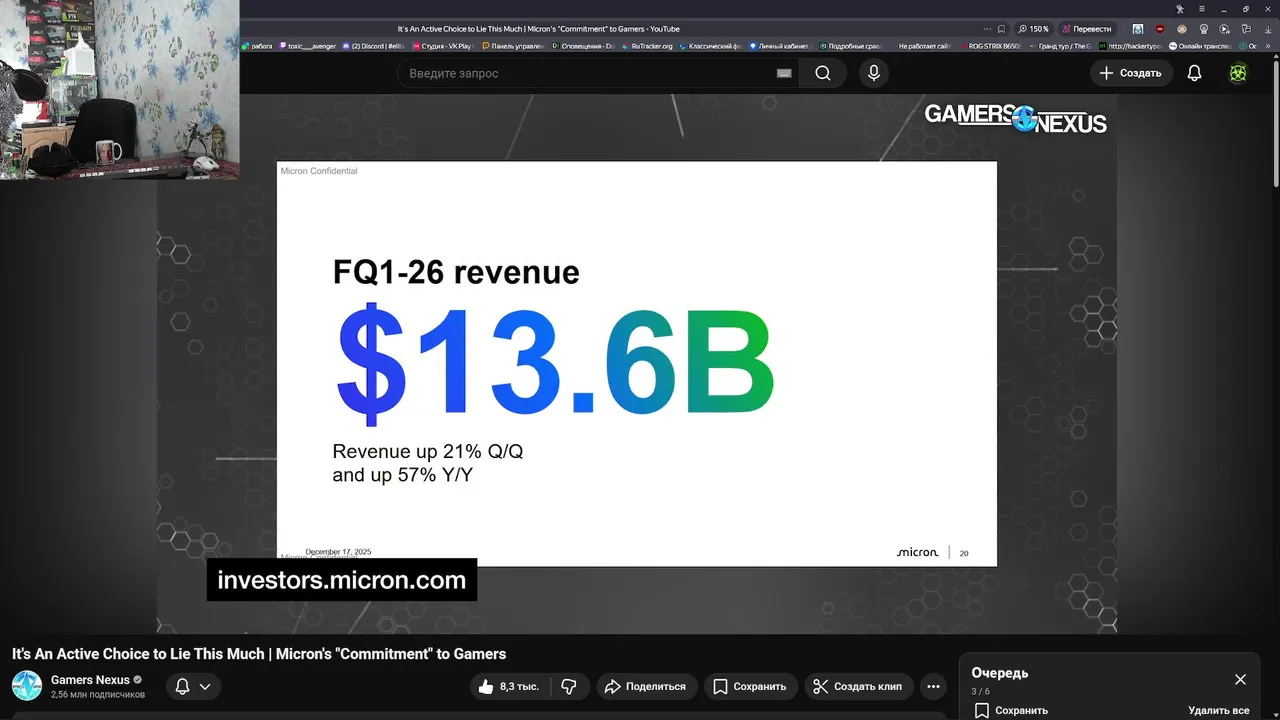Translate page with Перевести button
This screenshot has height=720, width=1280.
click(x=1087, y=29)
